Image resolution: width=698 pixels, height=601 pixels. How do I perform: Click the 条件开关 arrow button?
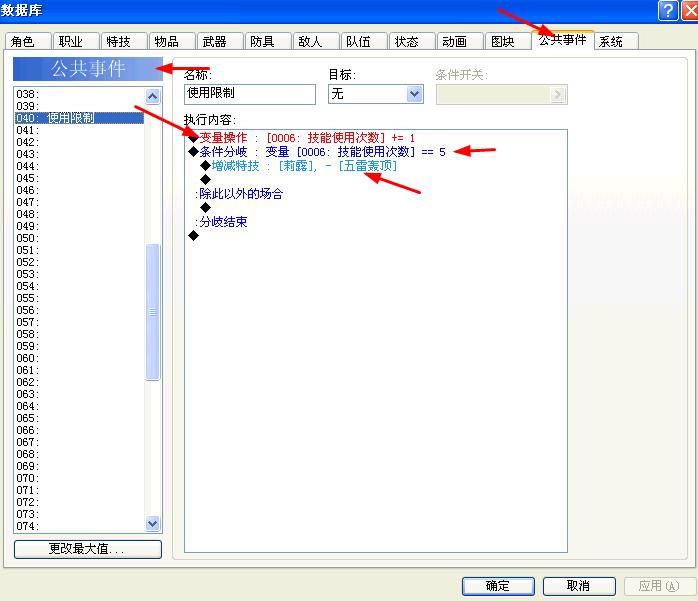point(558,94)
